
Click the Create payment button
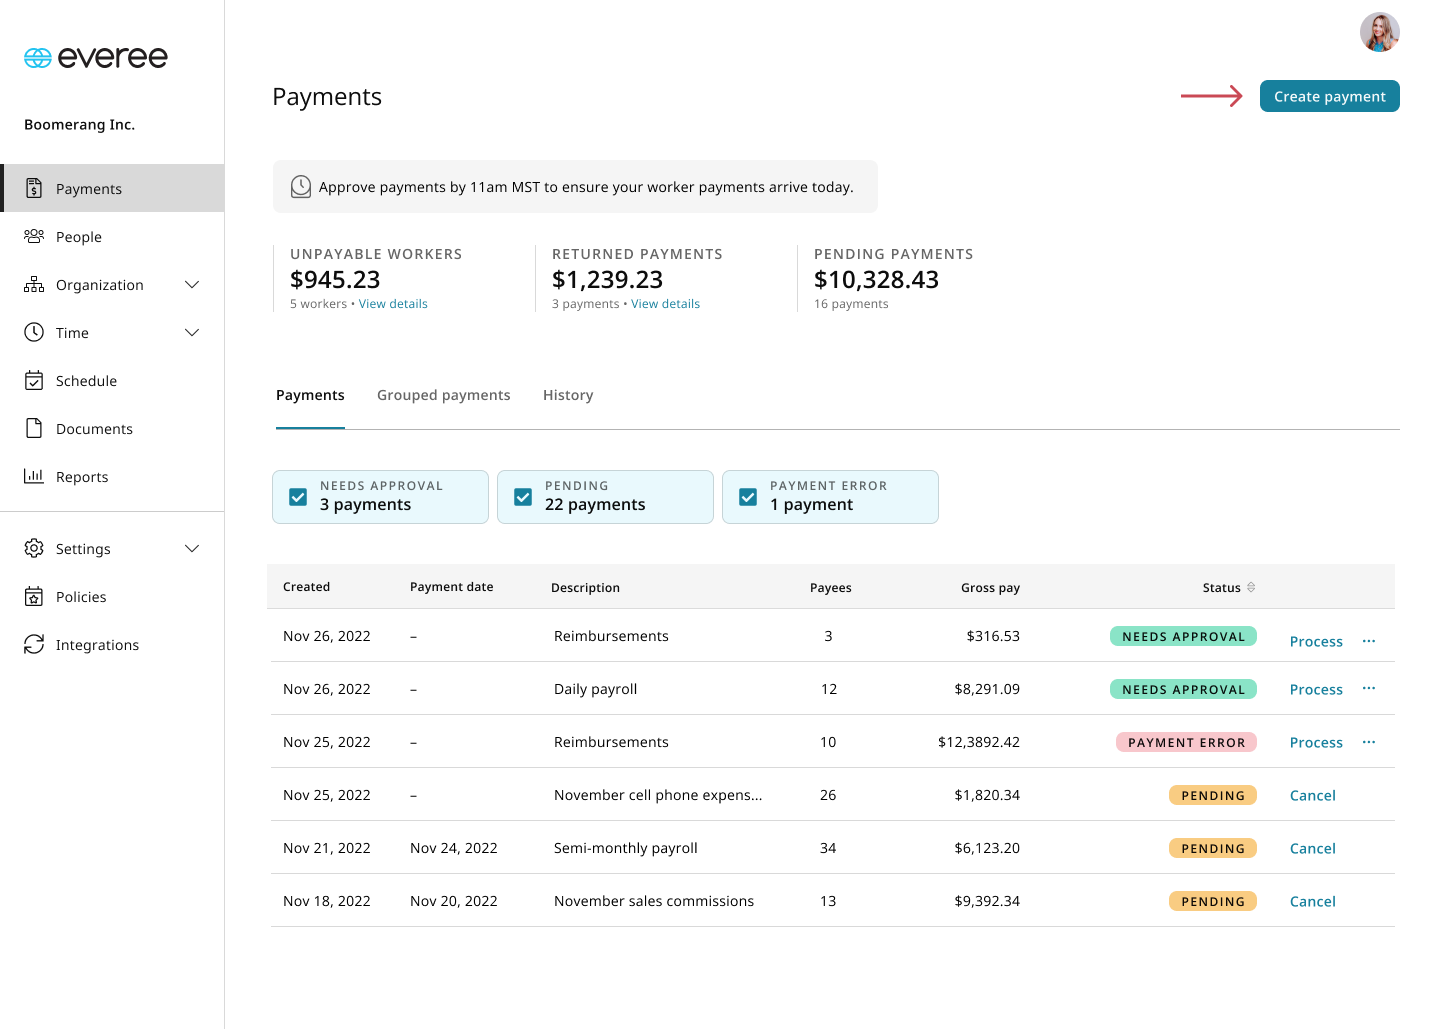point(1329,96)
